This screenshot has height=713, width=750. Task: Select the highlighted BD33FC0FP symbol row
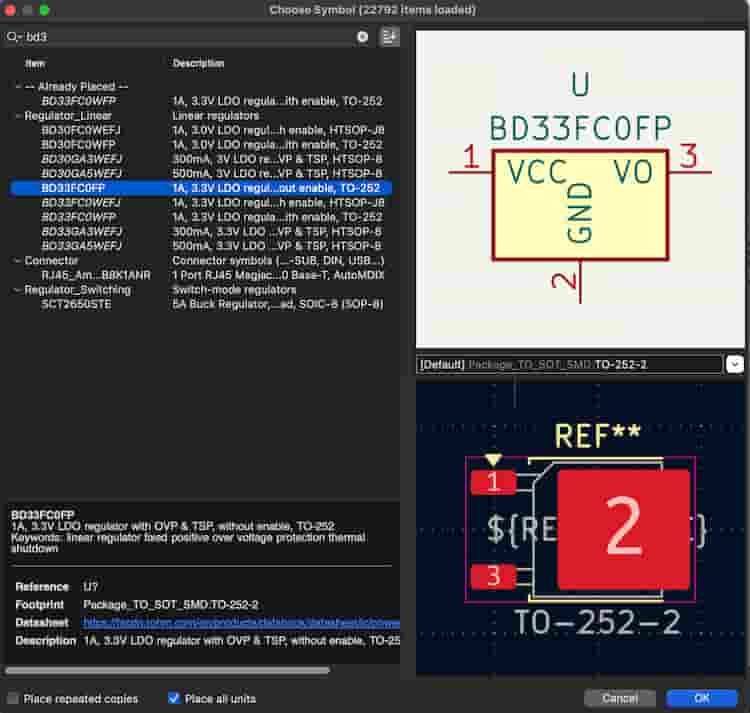[x=201, y=188]
